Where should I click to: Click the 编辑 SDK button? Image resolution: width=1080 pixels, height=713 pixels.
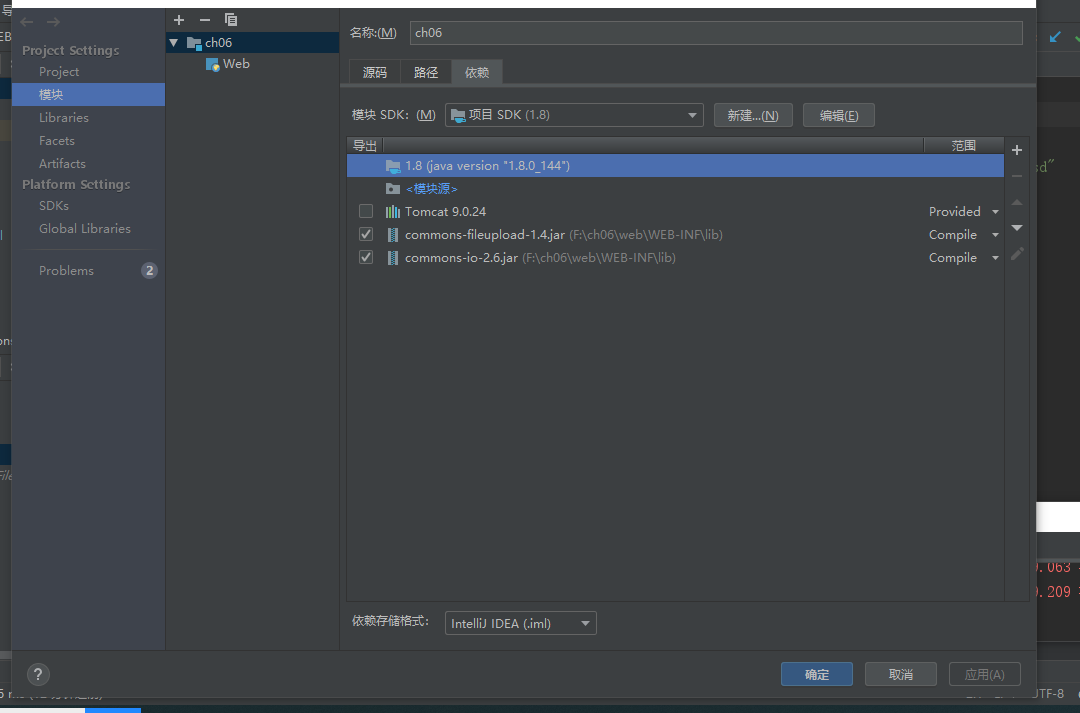point(839,115)
